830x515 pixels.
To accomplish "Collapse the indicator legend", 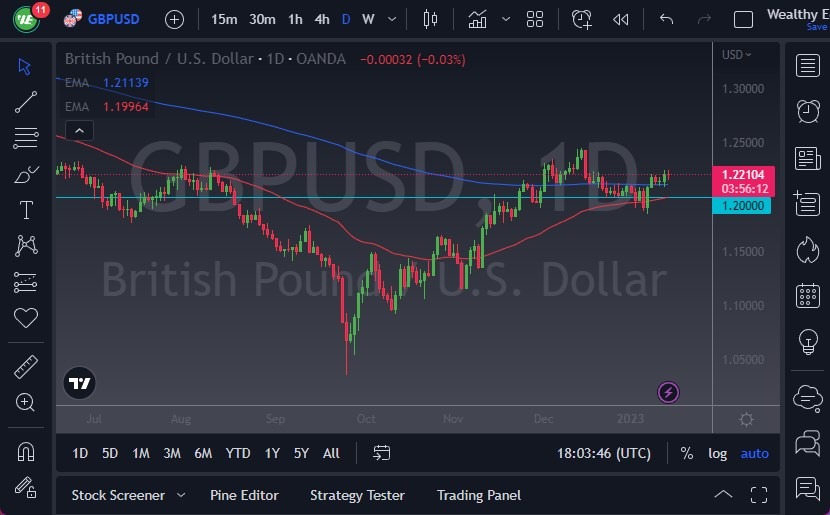I will coord(79,131).
